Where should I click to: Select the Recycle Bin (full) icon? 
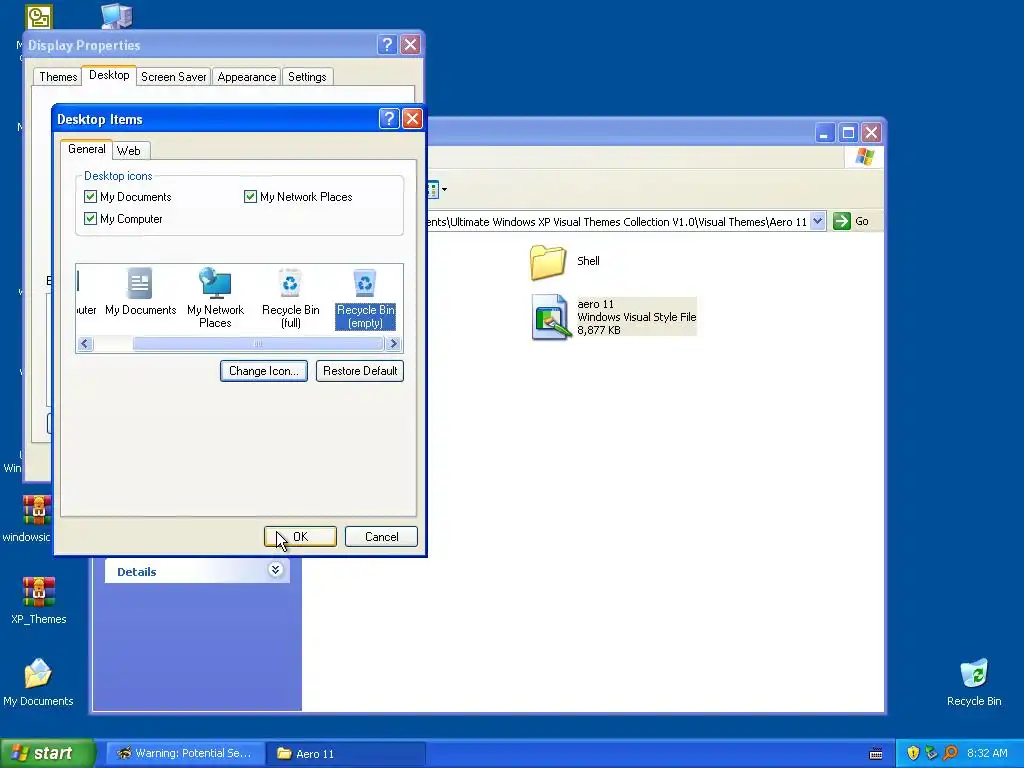tap(291, 297)
